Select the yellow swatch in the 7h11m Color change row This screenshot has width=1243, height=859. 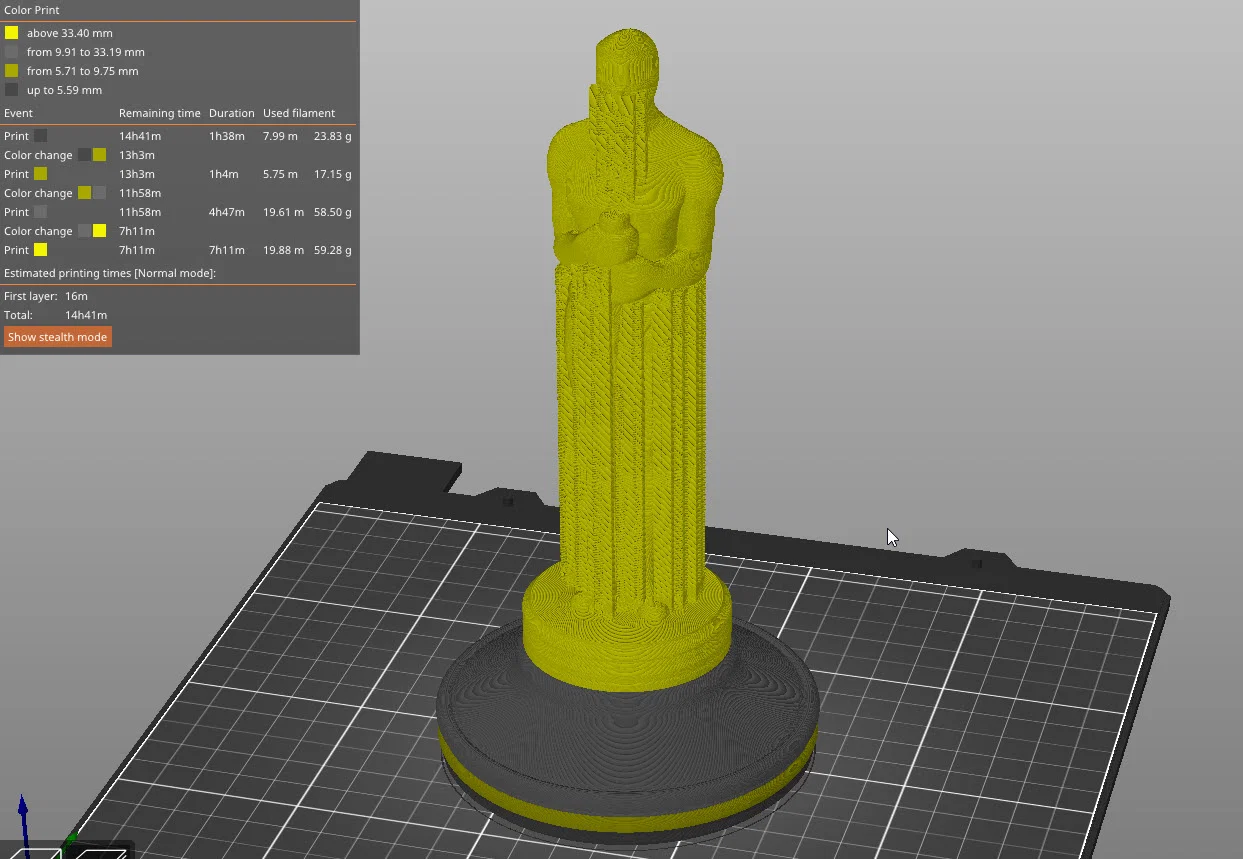[99, 231]
